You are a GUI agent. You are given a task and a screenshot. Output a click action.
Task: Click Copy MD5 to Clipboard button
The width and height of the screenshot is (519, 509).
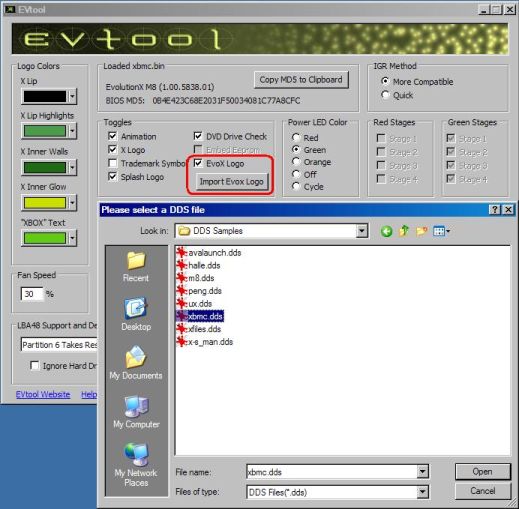(301, 80)
